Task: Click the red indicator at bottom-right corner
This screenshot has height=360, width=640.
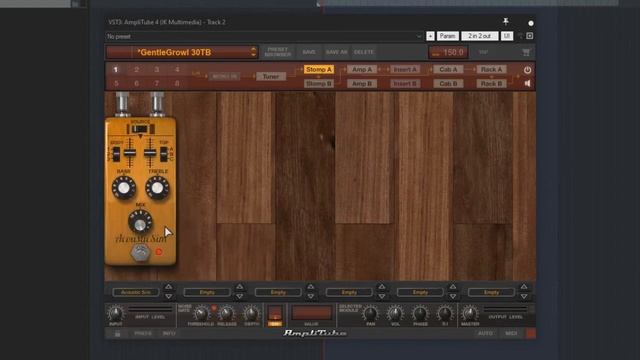Action: pos(531,333)
